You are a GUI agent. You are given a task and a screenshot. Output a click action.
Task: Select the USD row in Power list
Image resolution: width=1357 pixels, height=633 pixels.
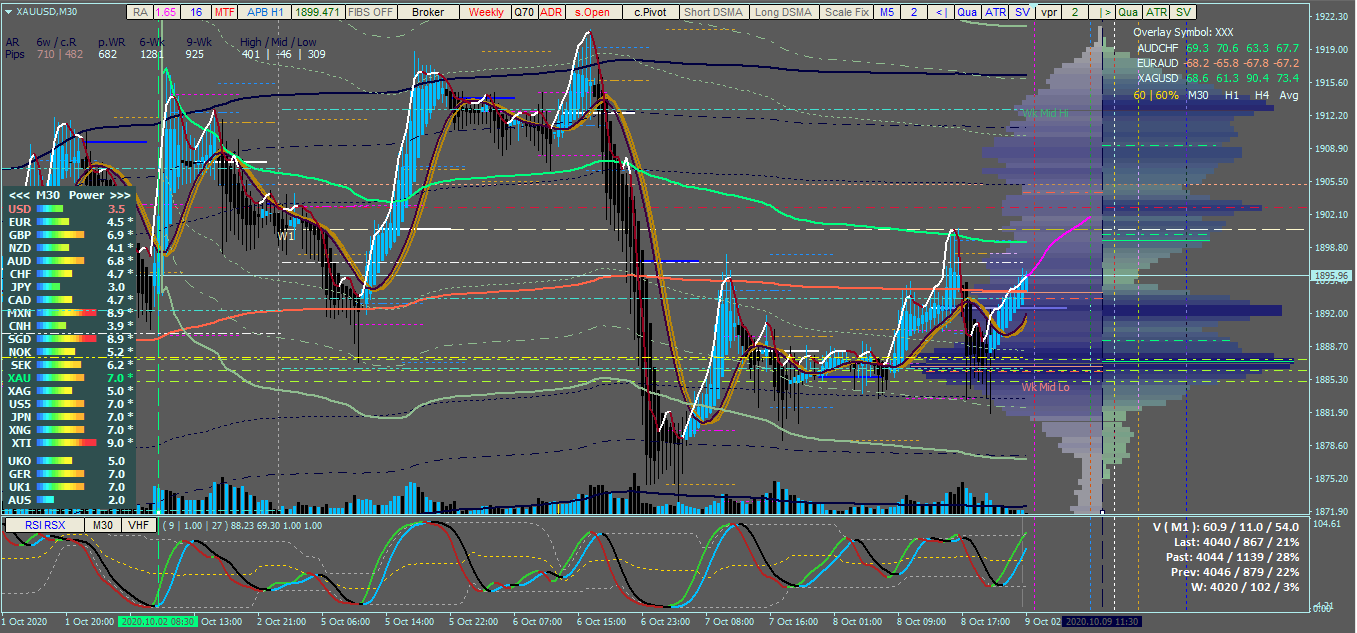68,208
